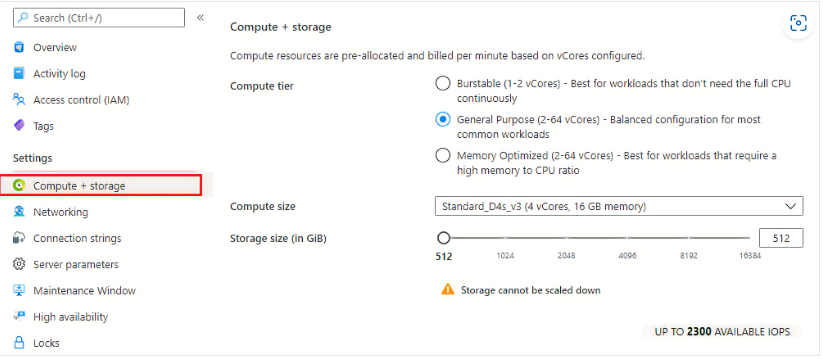
Task: Collapse the sidebar with double chevron
Action: pos(201,18)
